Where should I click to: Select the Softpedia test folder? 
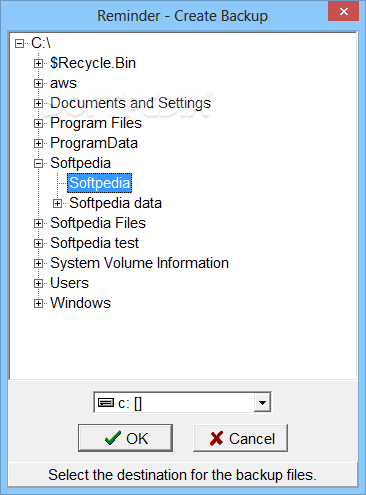pyautogui.click(x=94, y=243)
